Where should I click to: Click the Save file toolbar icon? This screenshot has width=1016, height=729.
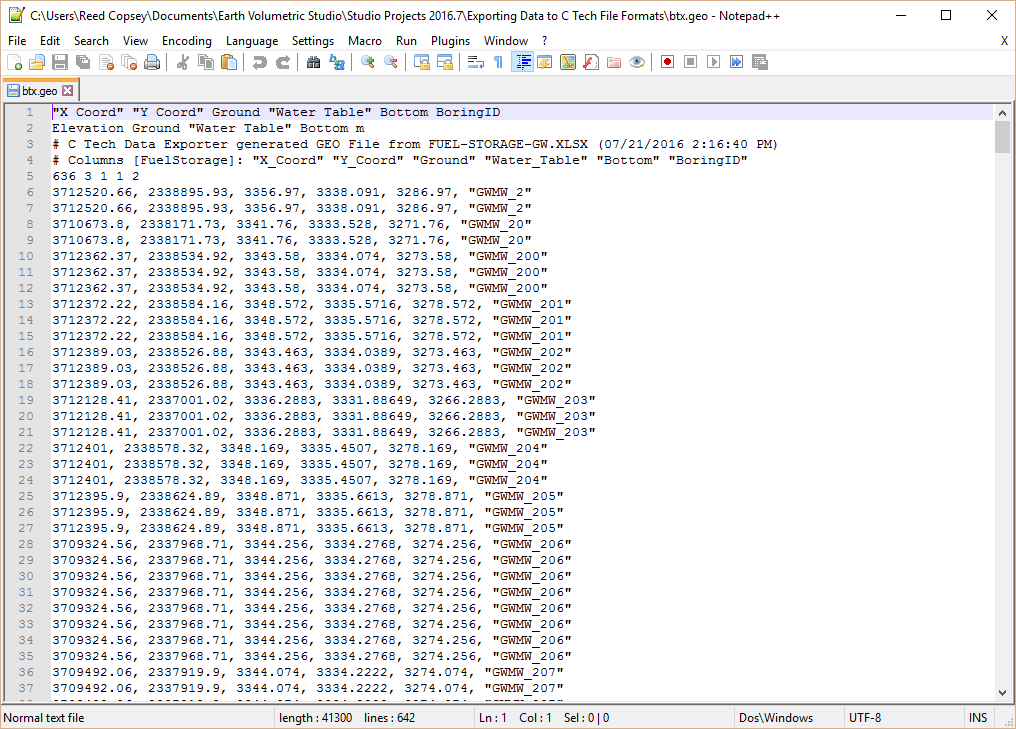60,62
